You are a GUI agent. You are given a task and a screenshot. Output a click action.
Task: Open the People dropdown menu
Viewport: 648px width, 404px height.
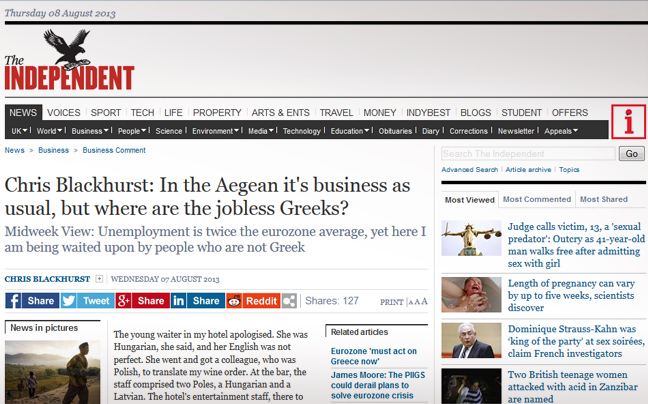[x=132, y=131]
